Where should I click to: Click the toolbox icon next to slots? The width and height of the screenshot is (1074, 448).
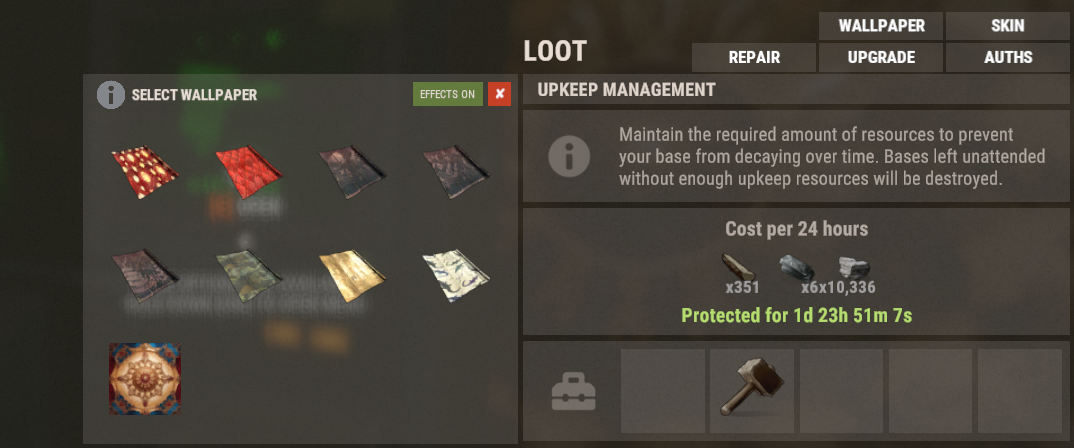574,391
